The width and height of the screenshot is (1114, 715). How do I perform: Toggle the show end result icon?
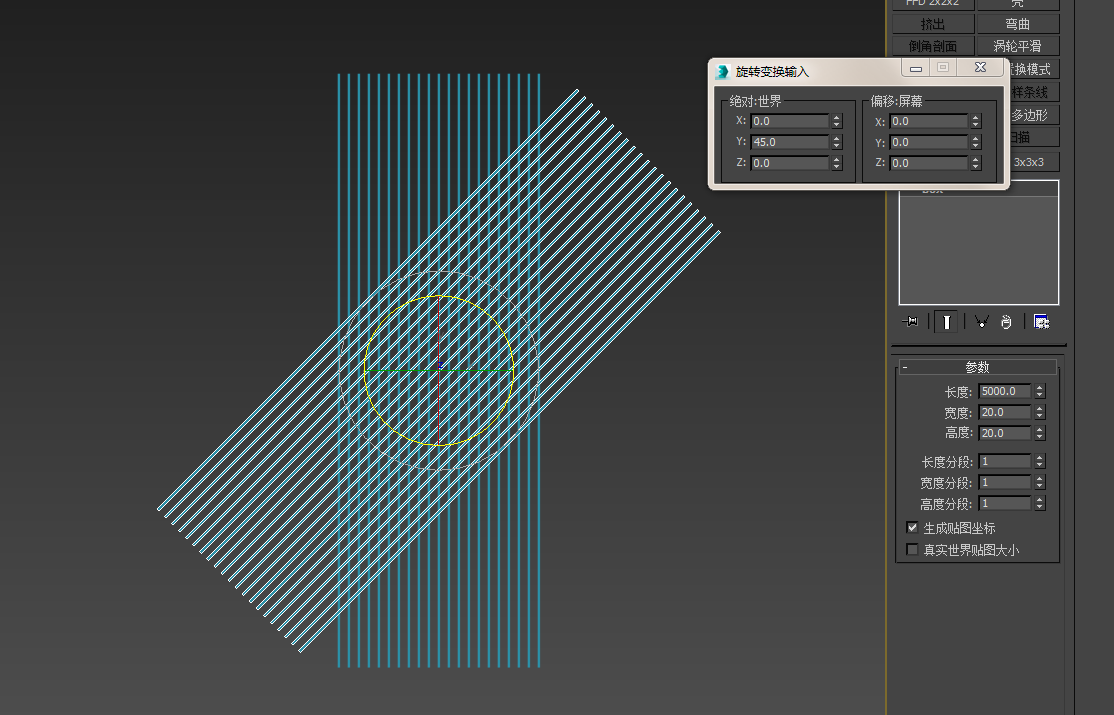click(946, 322)
